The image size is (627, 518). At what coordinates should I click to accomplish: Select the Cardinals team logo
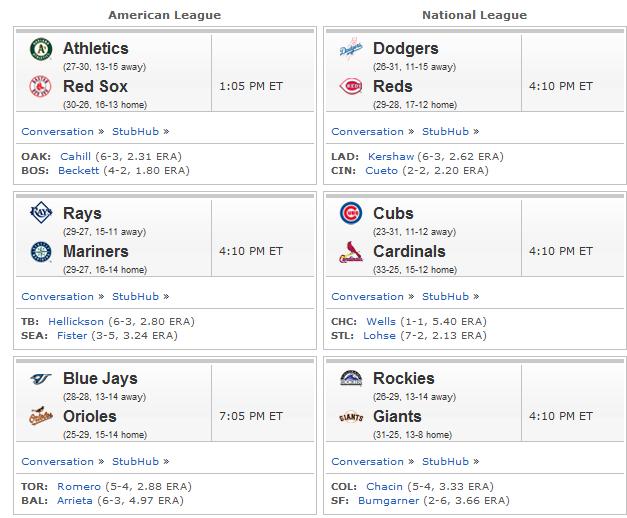pyautogui.click(x=351, y=252)
